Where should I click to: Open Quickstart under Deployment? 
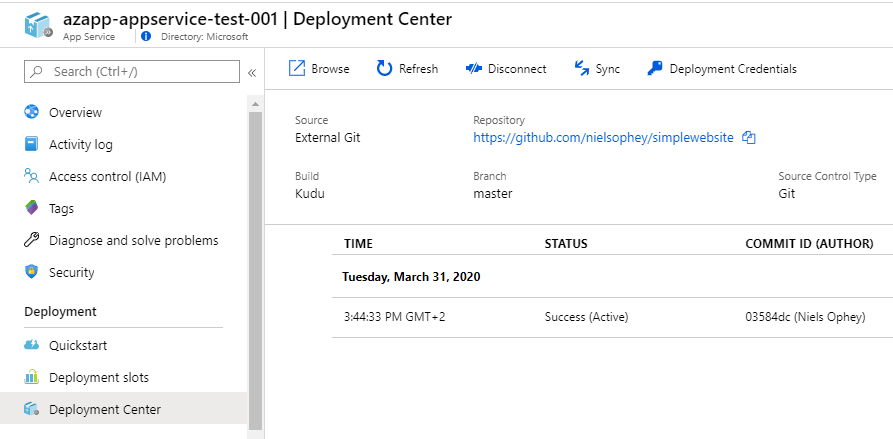pyautogui.click(x=78, y=346)
